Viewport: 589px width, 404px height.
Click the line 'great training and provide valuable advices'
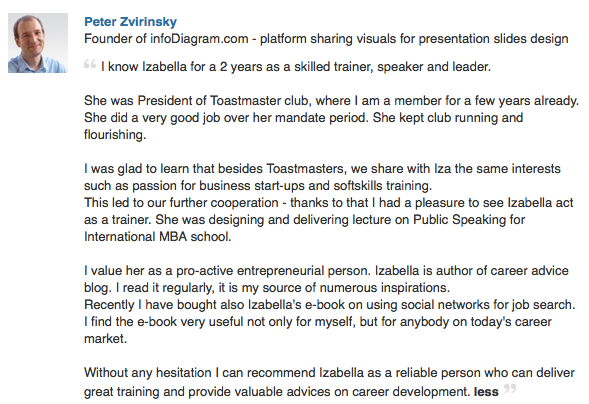(x=277, y=392)
